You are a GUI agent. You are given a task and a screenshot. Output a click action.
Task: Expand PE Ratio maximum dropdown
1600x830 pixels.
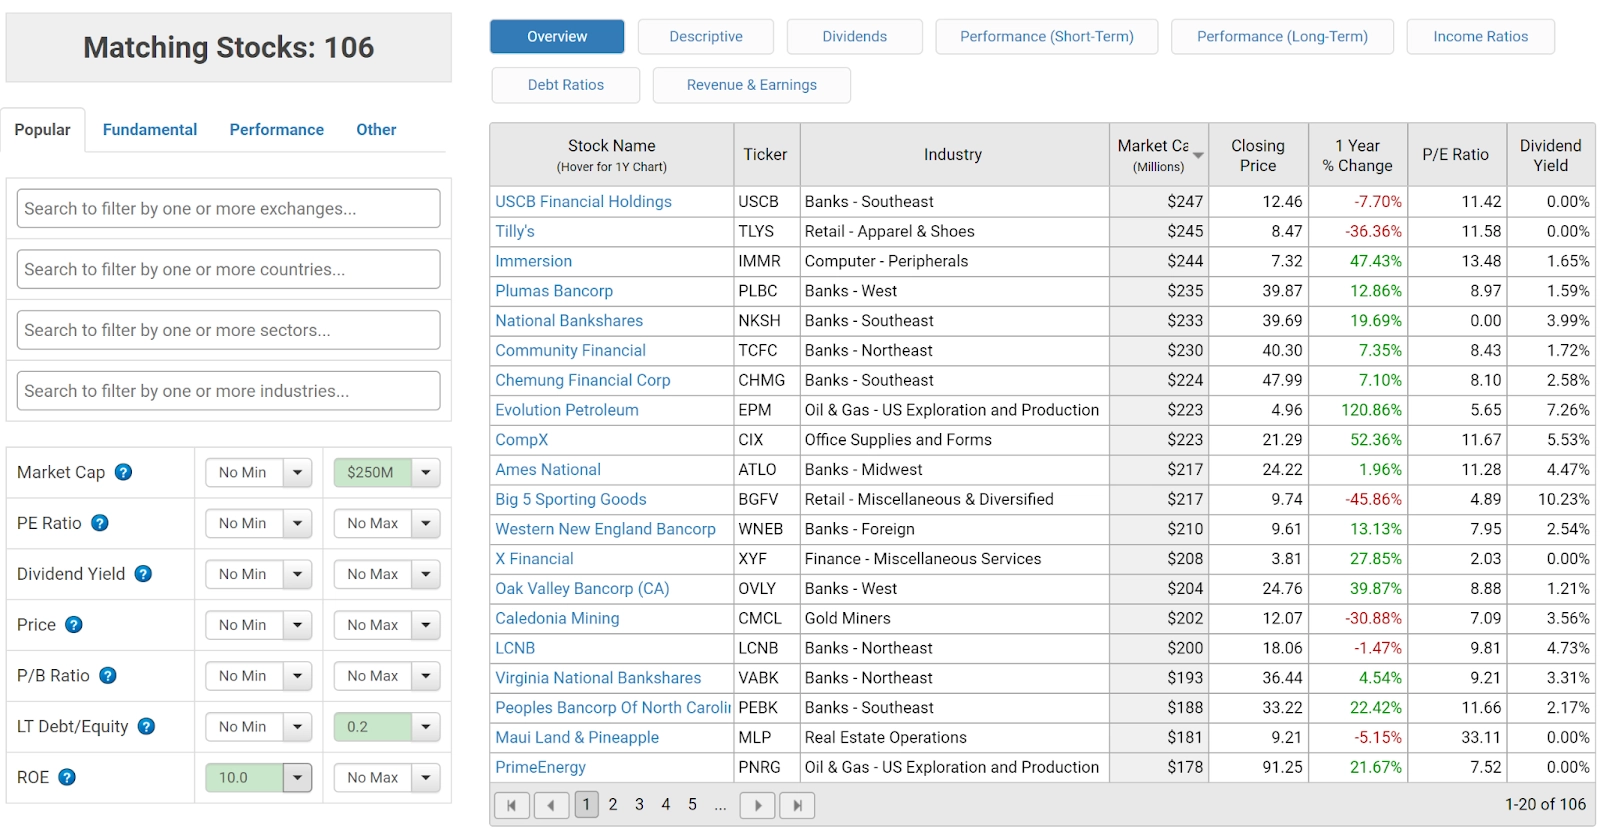(x=426, y=523)
